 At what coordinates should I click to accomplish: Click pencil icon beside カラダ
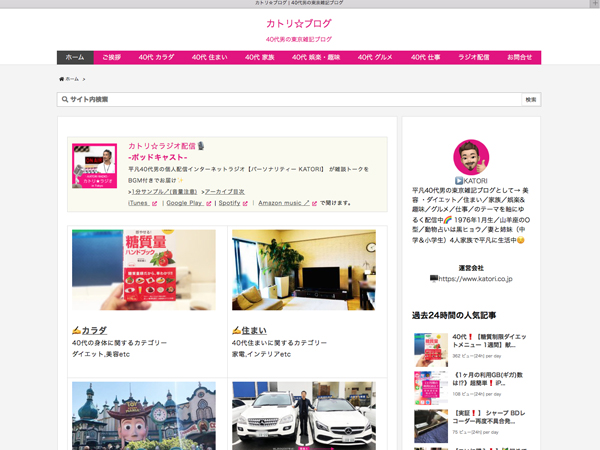pos(76,330)
